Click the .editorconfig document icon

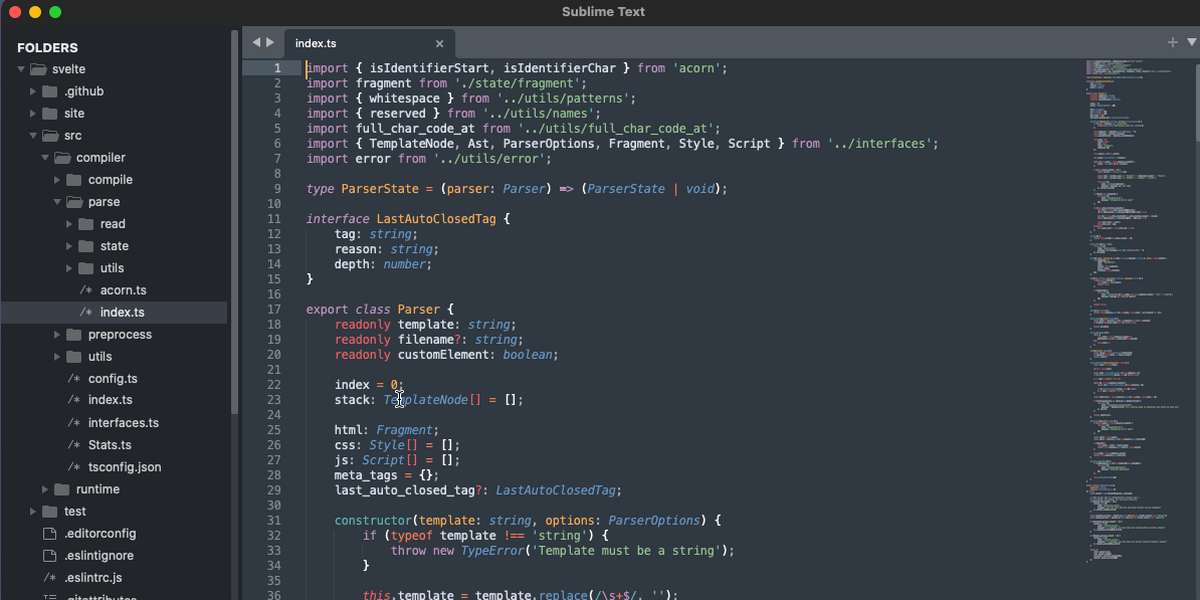50,533
